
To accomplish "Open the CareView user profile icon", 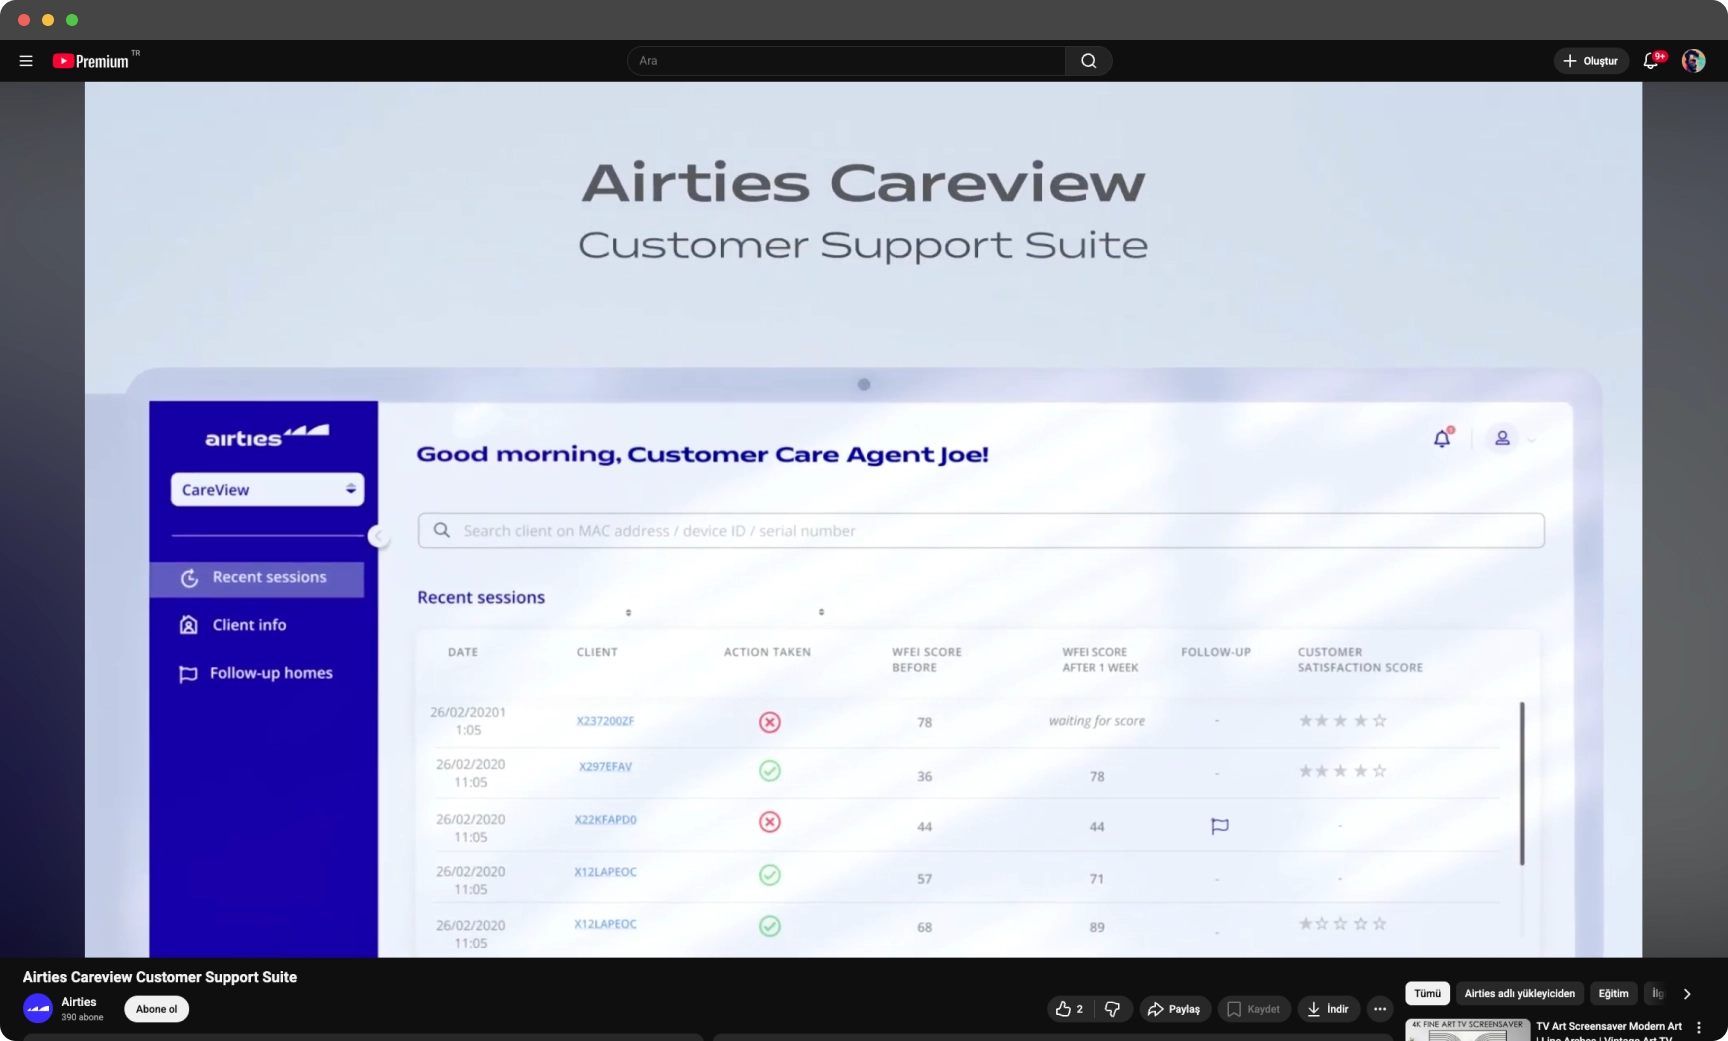I will click(x=1502, y=438).
